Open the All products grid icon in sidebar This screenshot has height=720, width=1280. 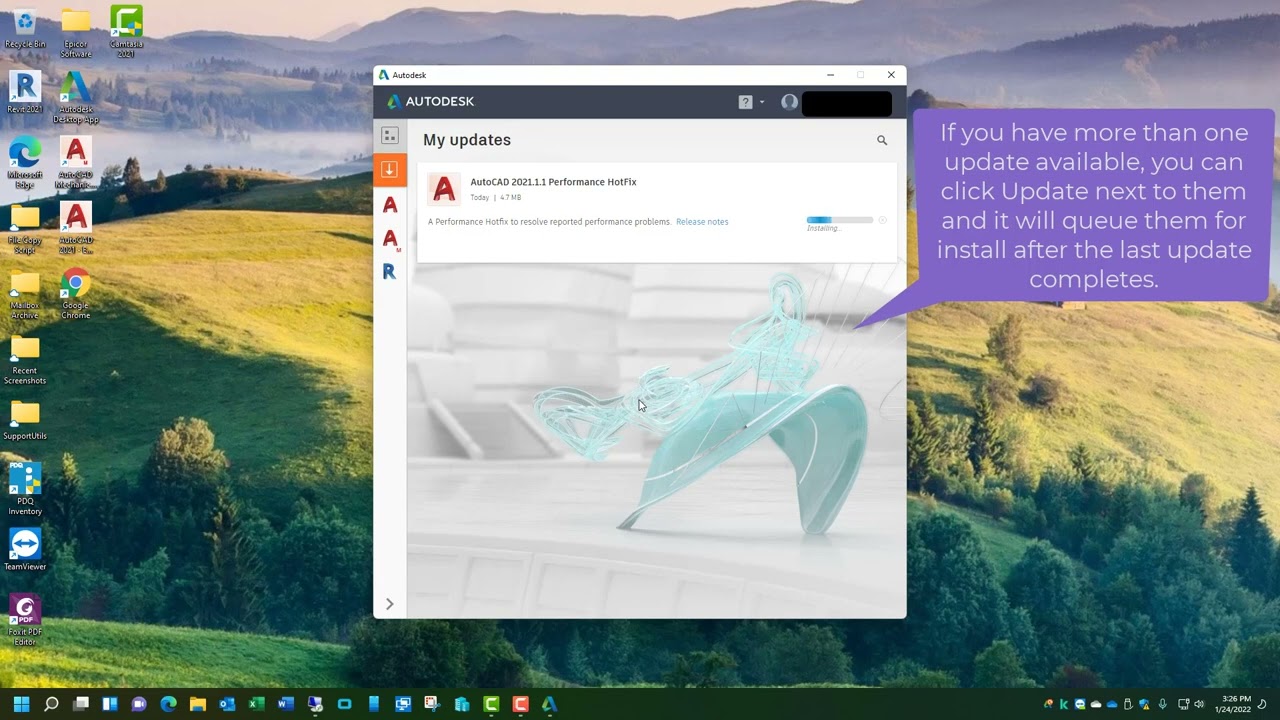pos(390,136)
